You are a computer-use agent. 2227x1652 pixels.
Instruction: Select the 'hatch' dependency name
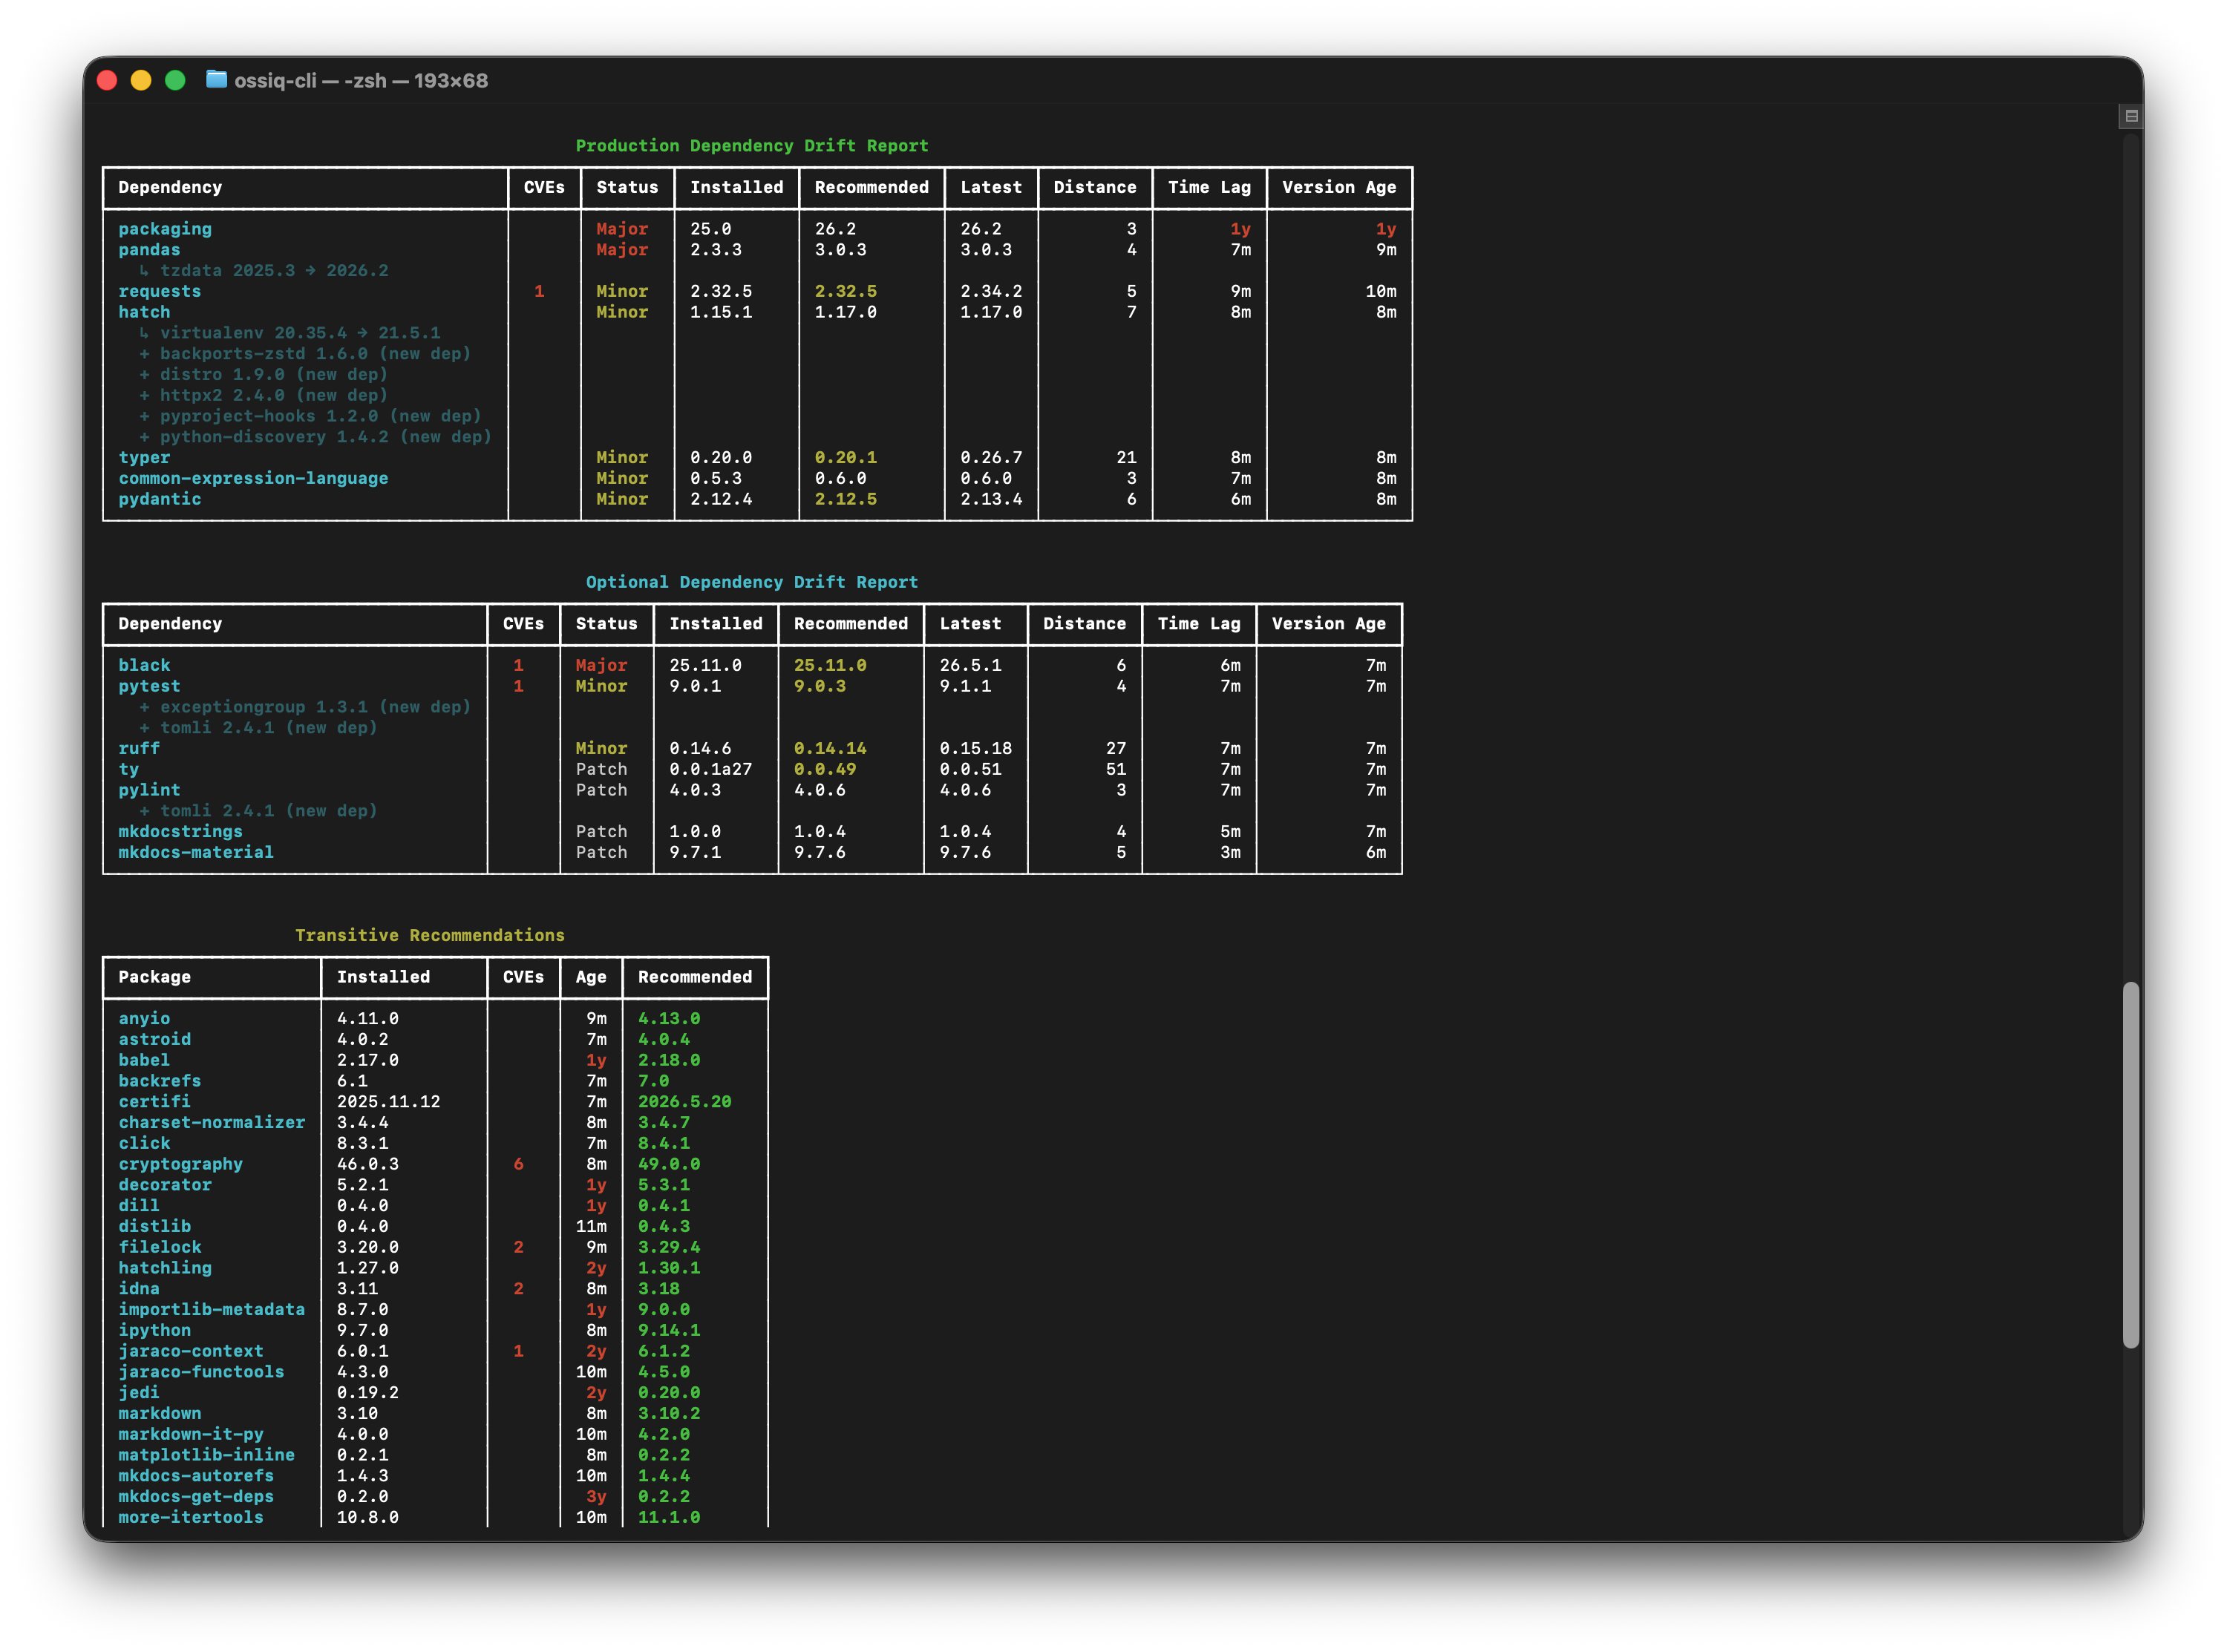pyautogui.click(x=144, y=312)
